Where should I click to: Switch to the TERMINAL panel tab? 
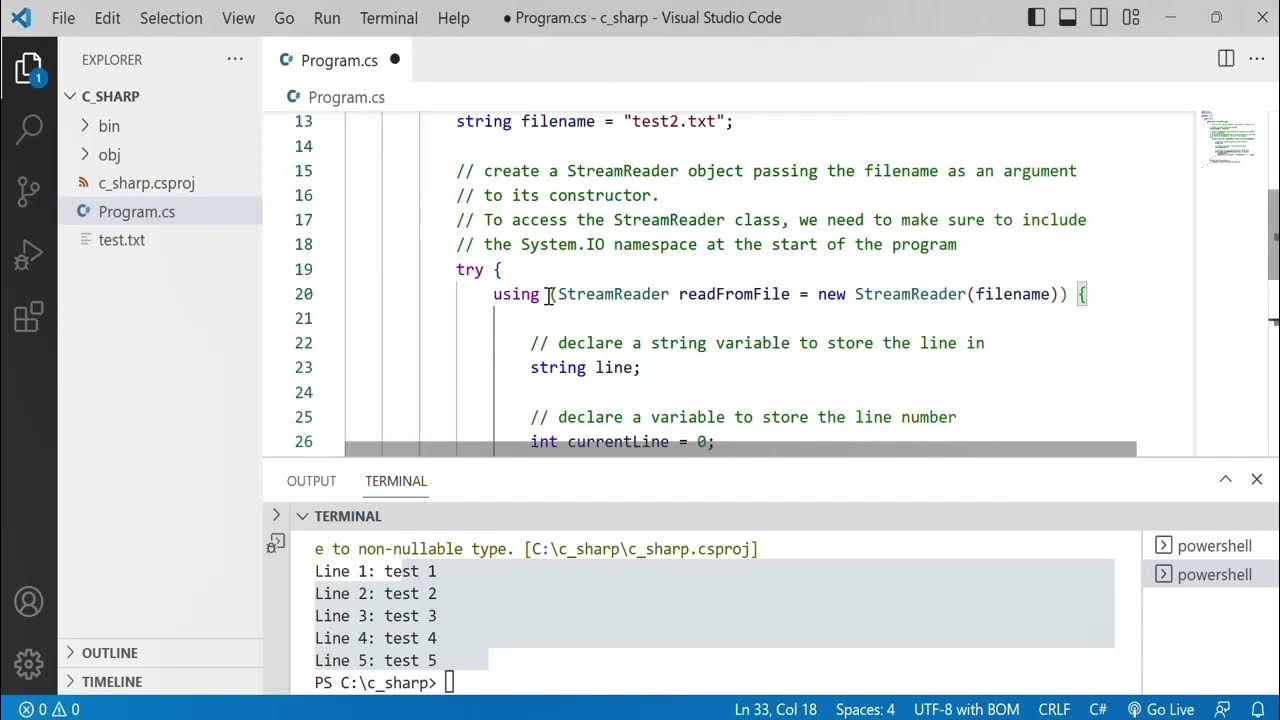[396, 481]
